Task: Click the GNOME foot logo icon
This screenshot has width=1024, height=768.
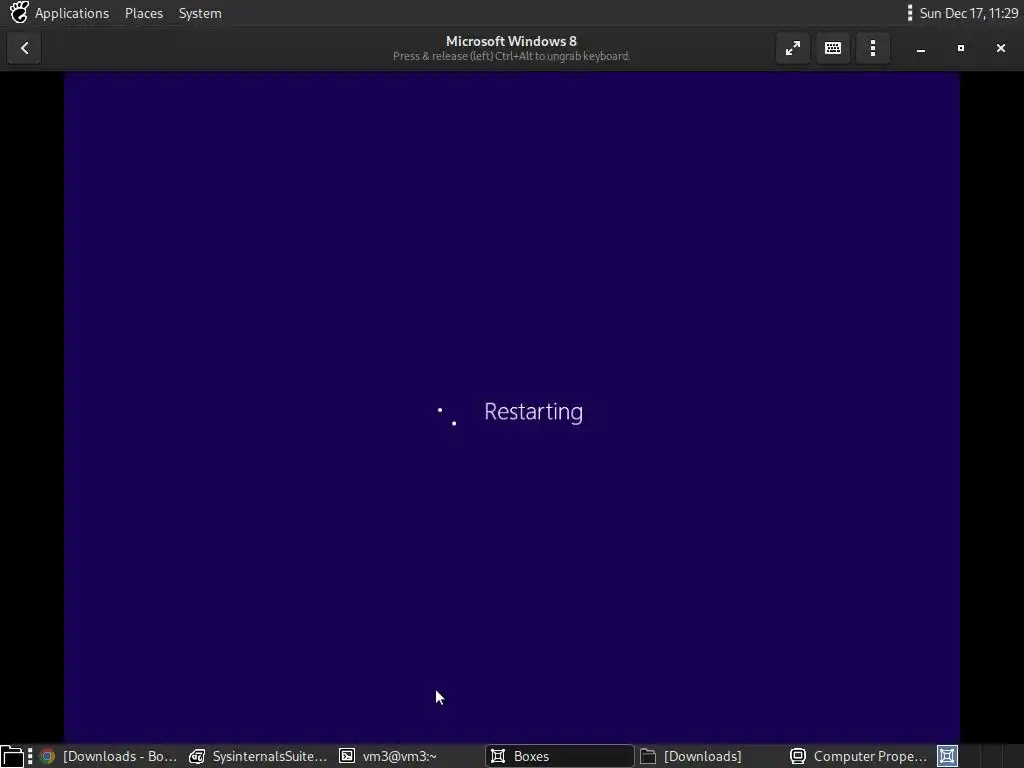Action: coord(19,12)
